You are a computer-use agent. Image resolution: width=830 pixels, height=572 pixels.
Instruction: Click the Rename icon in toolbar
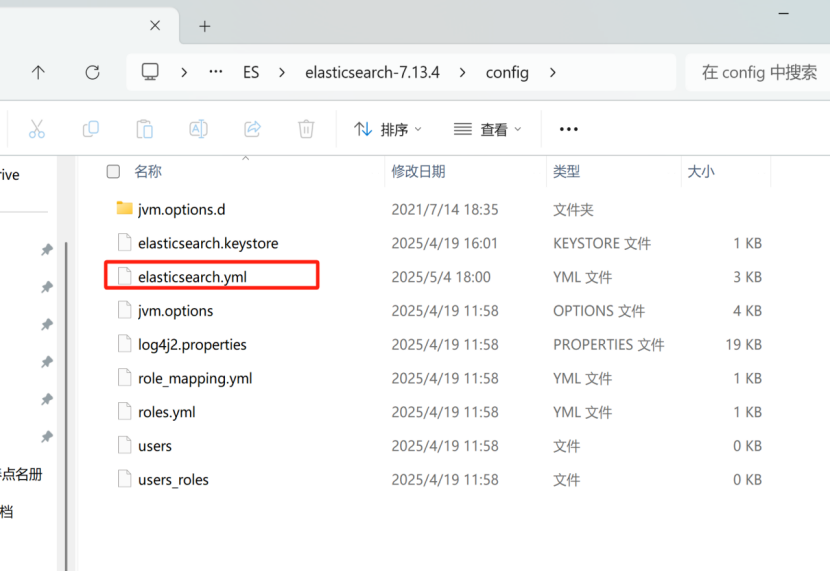tap(199, 129)
